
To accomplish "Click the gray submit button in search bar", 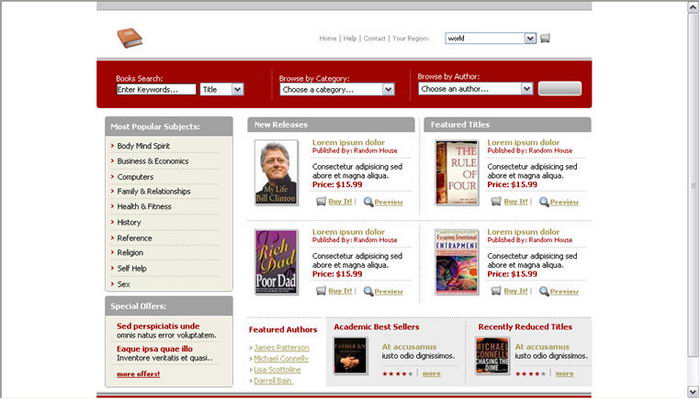I will [560, 88].
